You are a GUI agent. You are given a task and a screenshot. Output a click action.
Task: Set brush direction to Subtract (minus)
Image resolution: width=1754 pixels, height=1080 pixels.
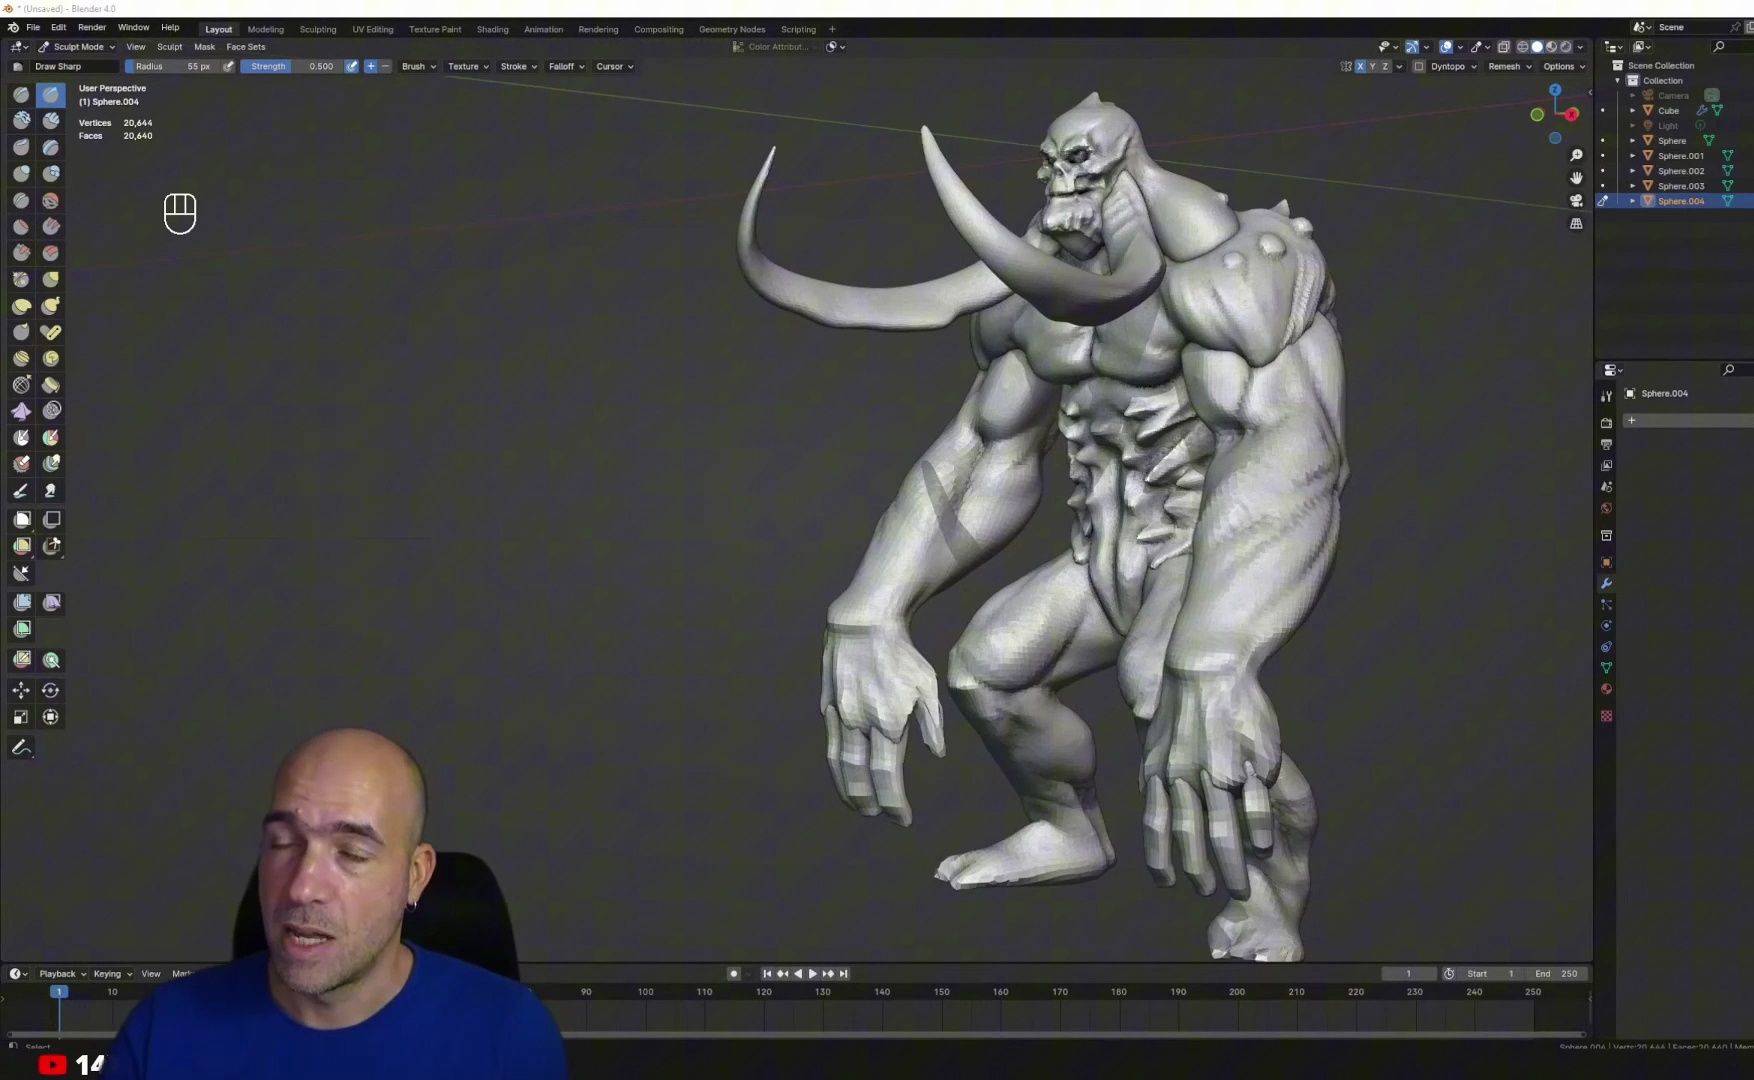(x=385, y=67)
